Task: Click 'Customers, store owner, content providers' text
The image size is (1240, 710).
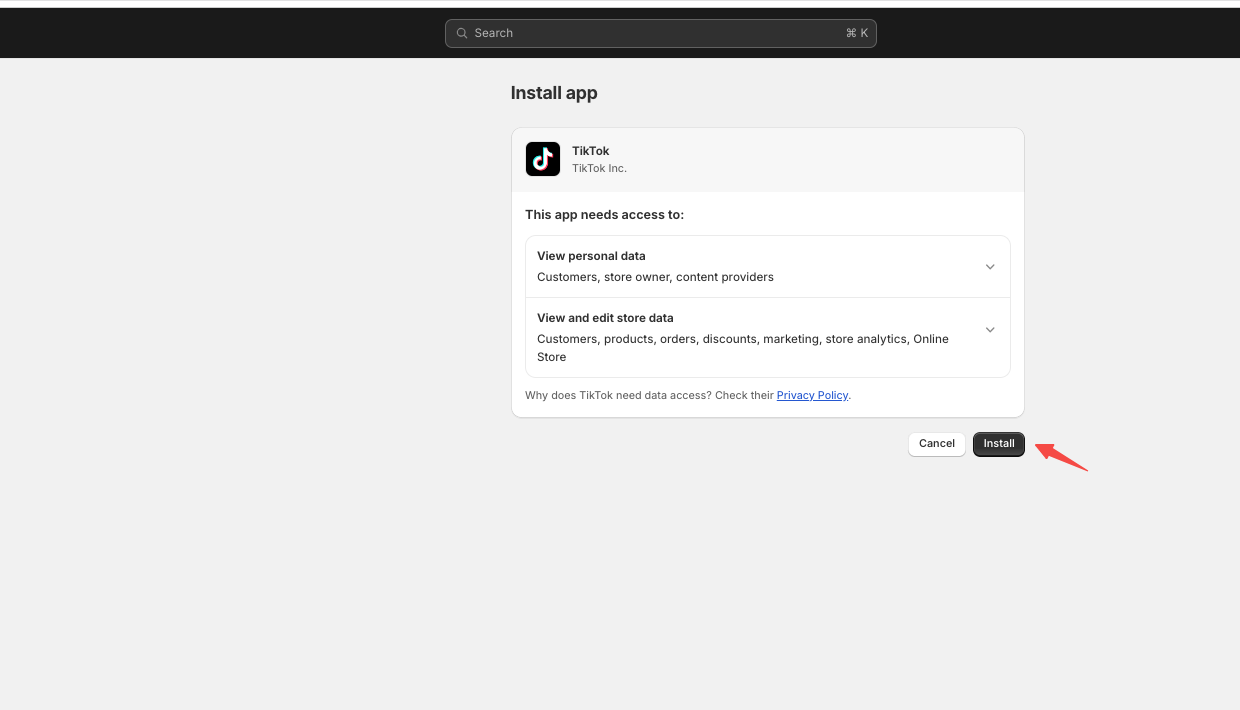Action: pyautogui.click(x=655, y=277)
